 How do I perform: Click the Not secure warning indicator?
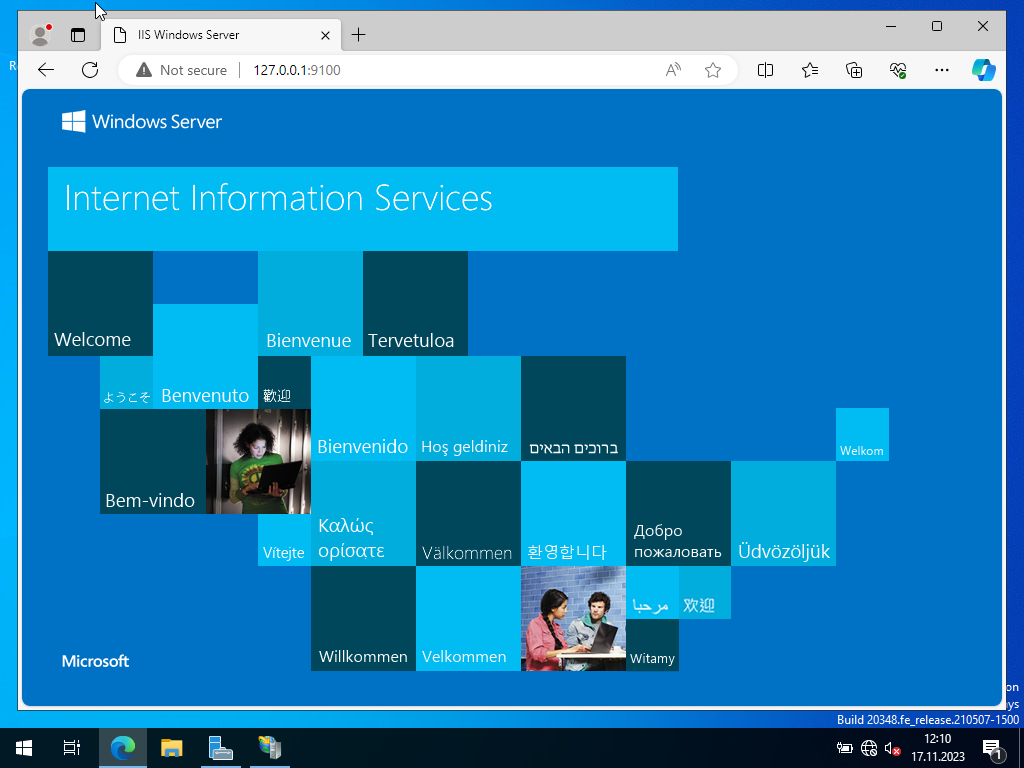click(182, 70)
